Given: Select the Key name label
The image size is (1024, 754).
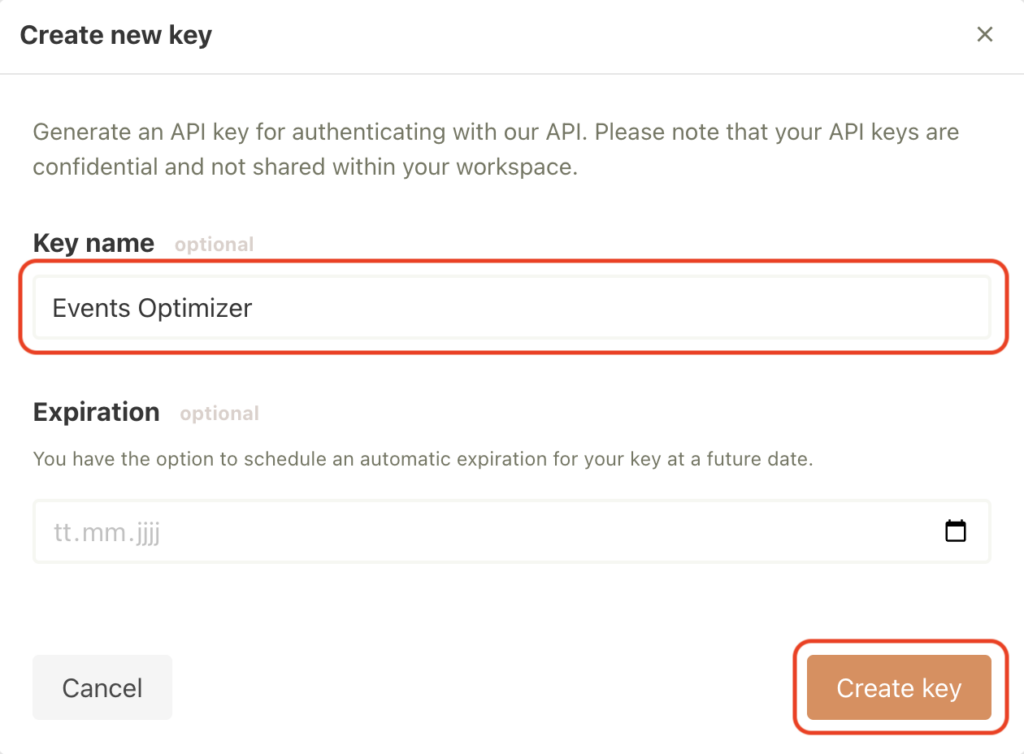Looking at the screenshot, I should point(93,242).
